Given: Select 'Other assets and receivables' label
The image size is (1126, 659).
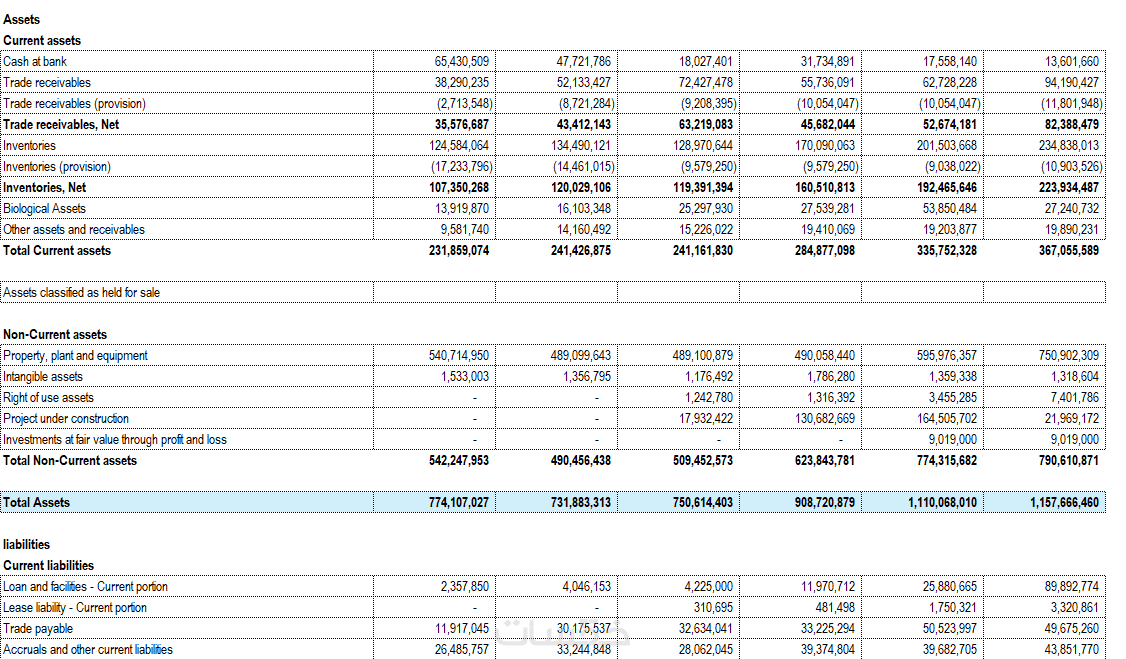Looking at the screenshot, I should (74, 230).
